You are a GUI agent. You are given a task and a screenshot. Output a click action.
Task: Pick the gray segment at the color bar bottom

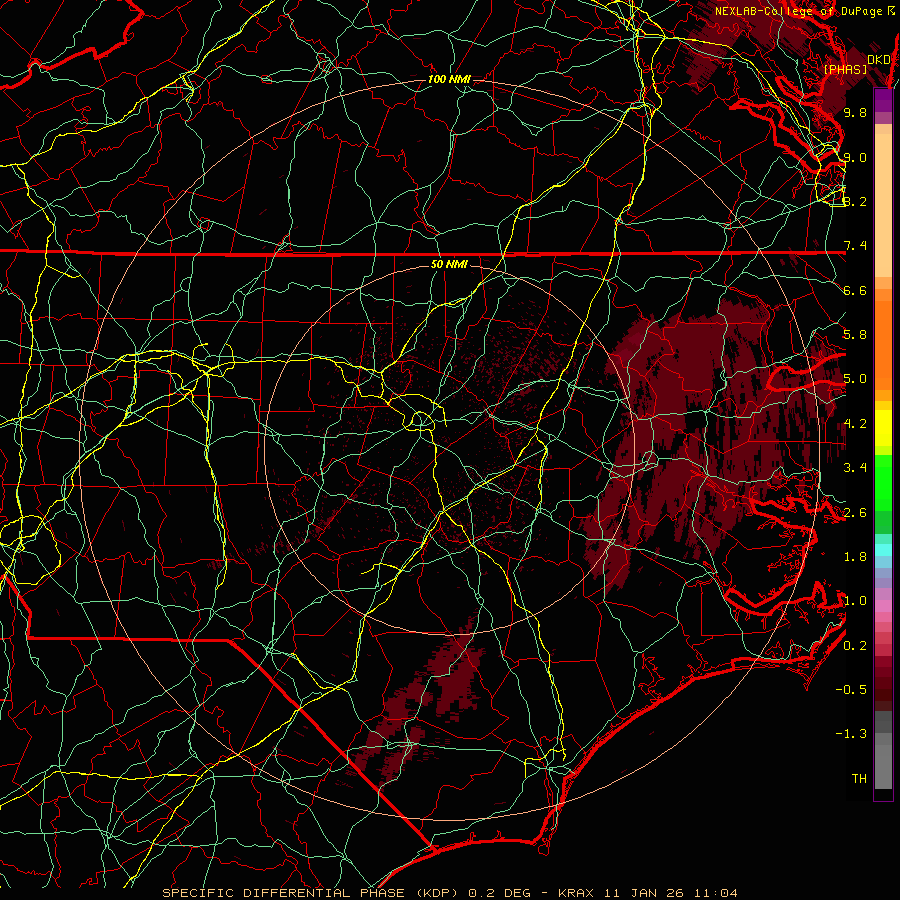pyautogui.click(x=883, y=766)
